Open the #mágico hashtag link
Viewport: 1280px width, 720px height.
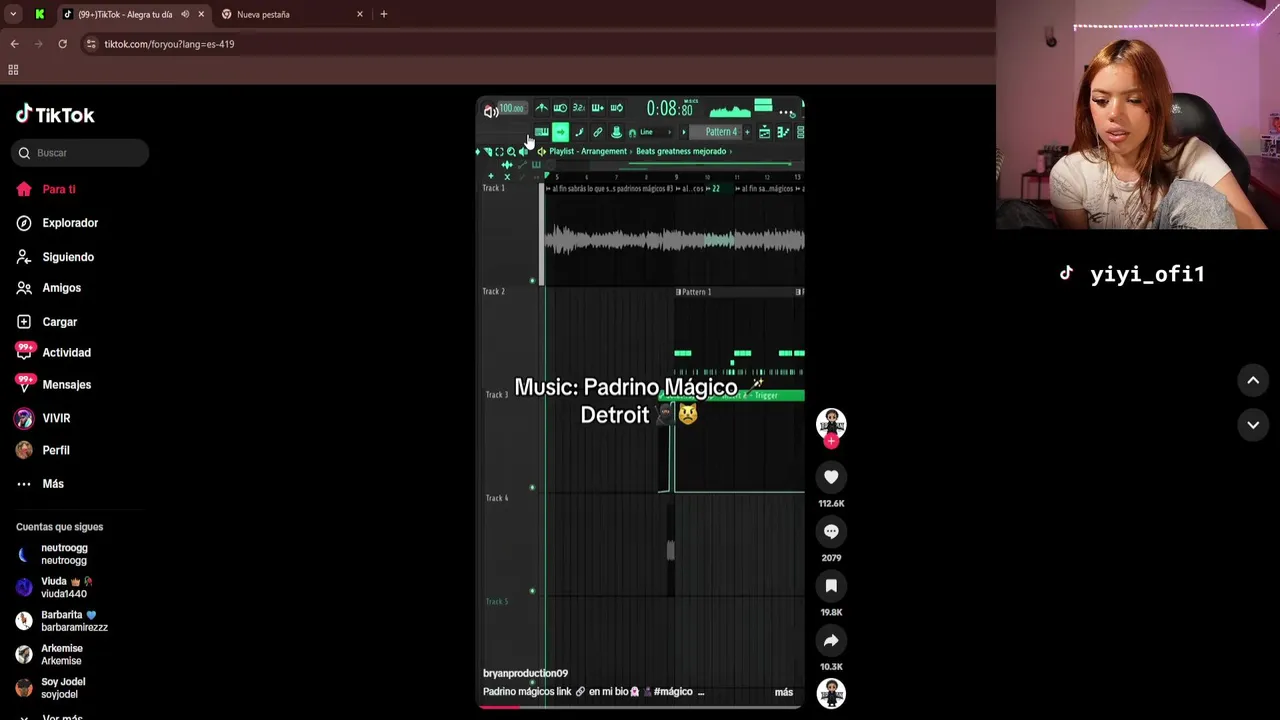tap(673, 692)
